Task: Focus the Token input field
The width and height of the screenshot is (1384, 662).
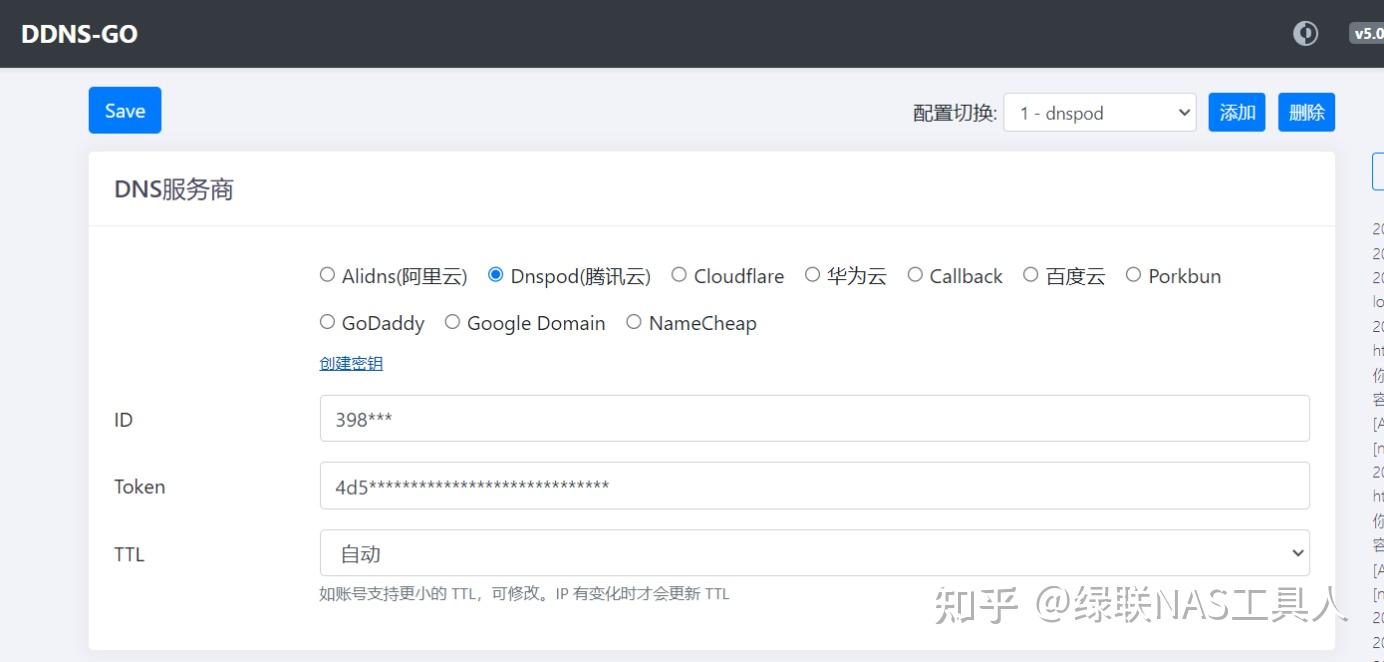Action: coord(814,486)
